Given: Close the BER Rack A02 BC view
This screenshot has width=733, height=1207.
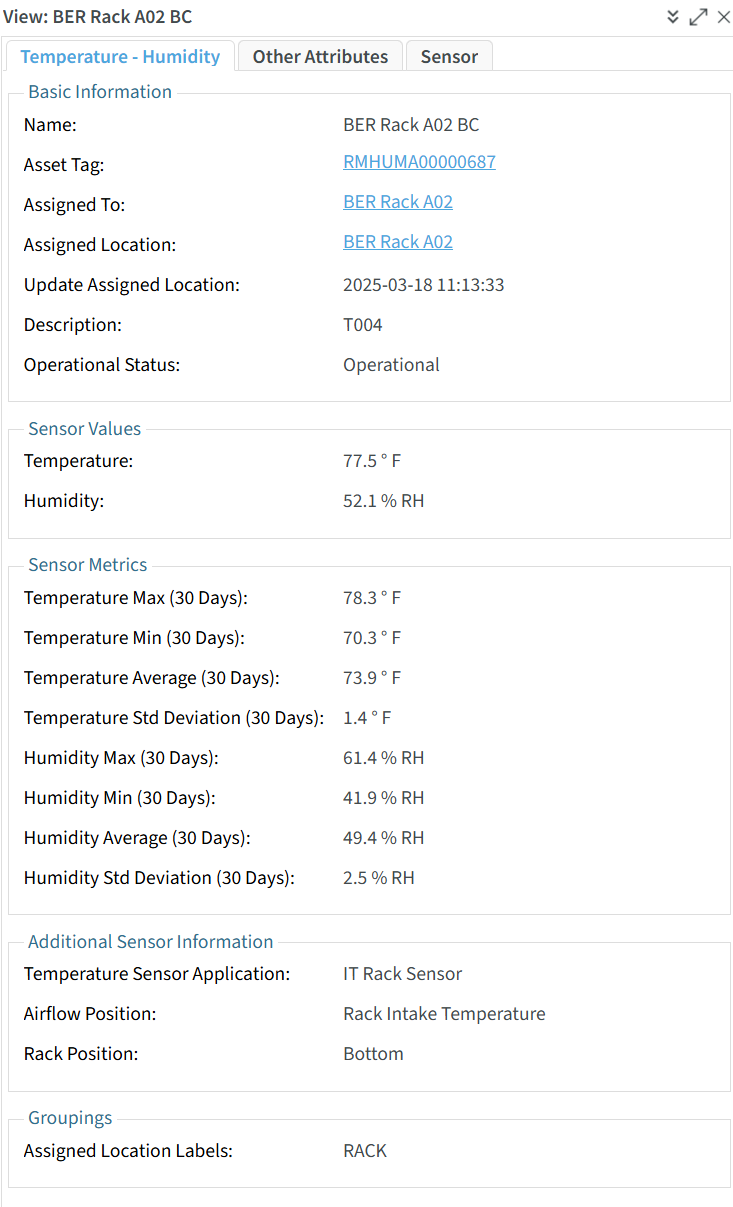Looking at the screenshot, I should coord(723,17).
